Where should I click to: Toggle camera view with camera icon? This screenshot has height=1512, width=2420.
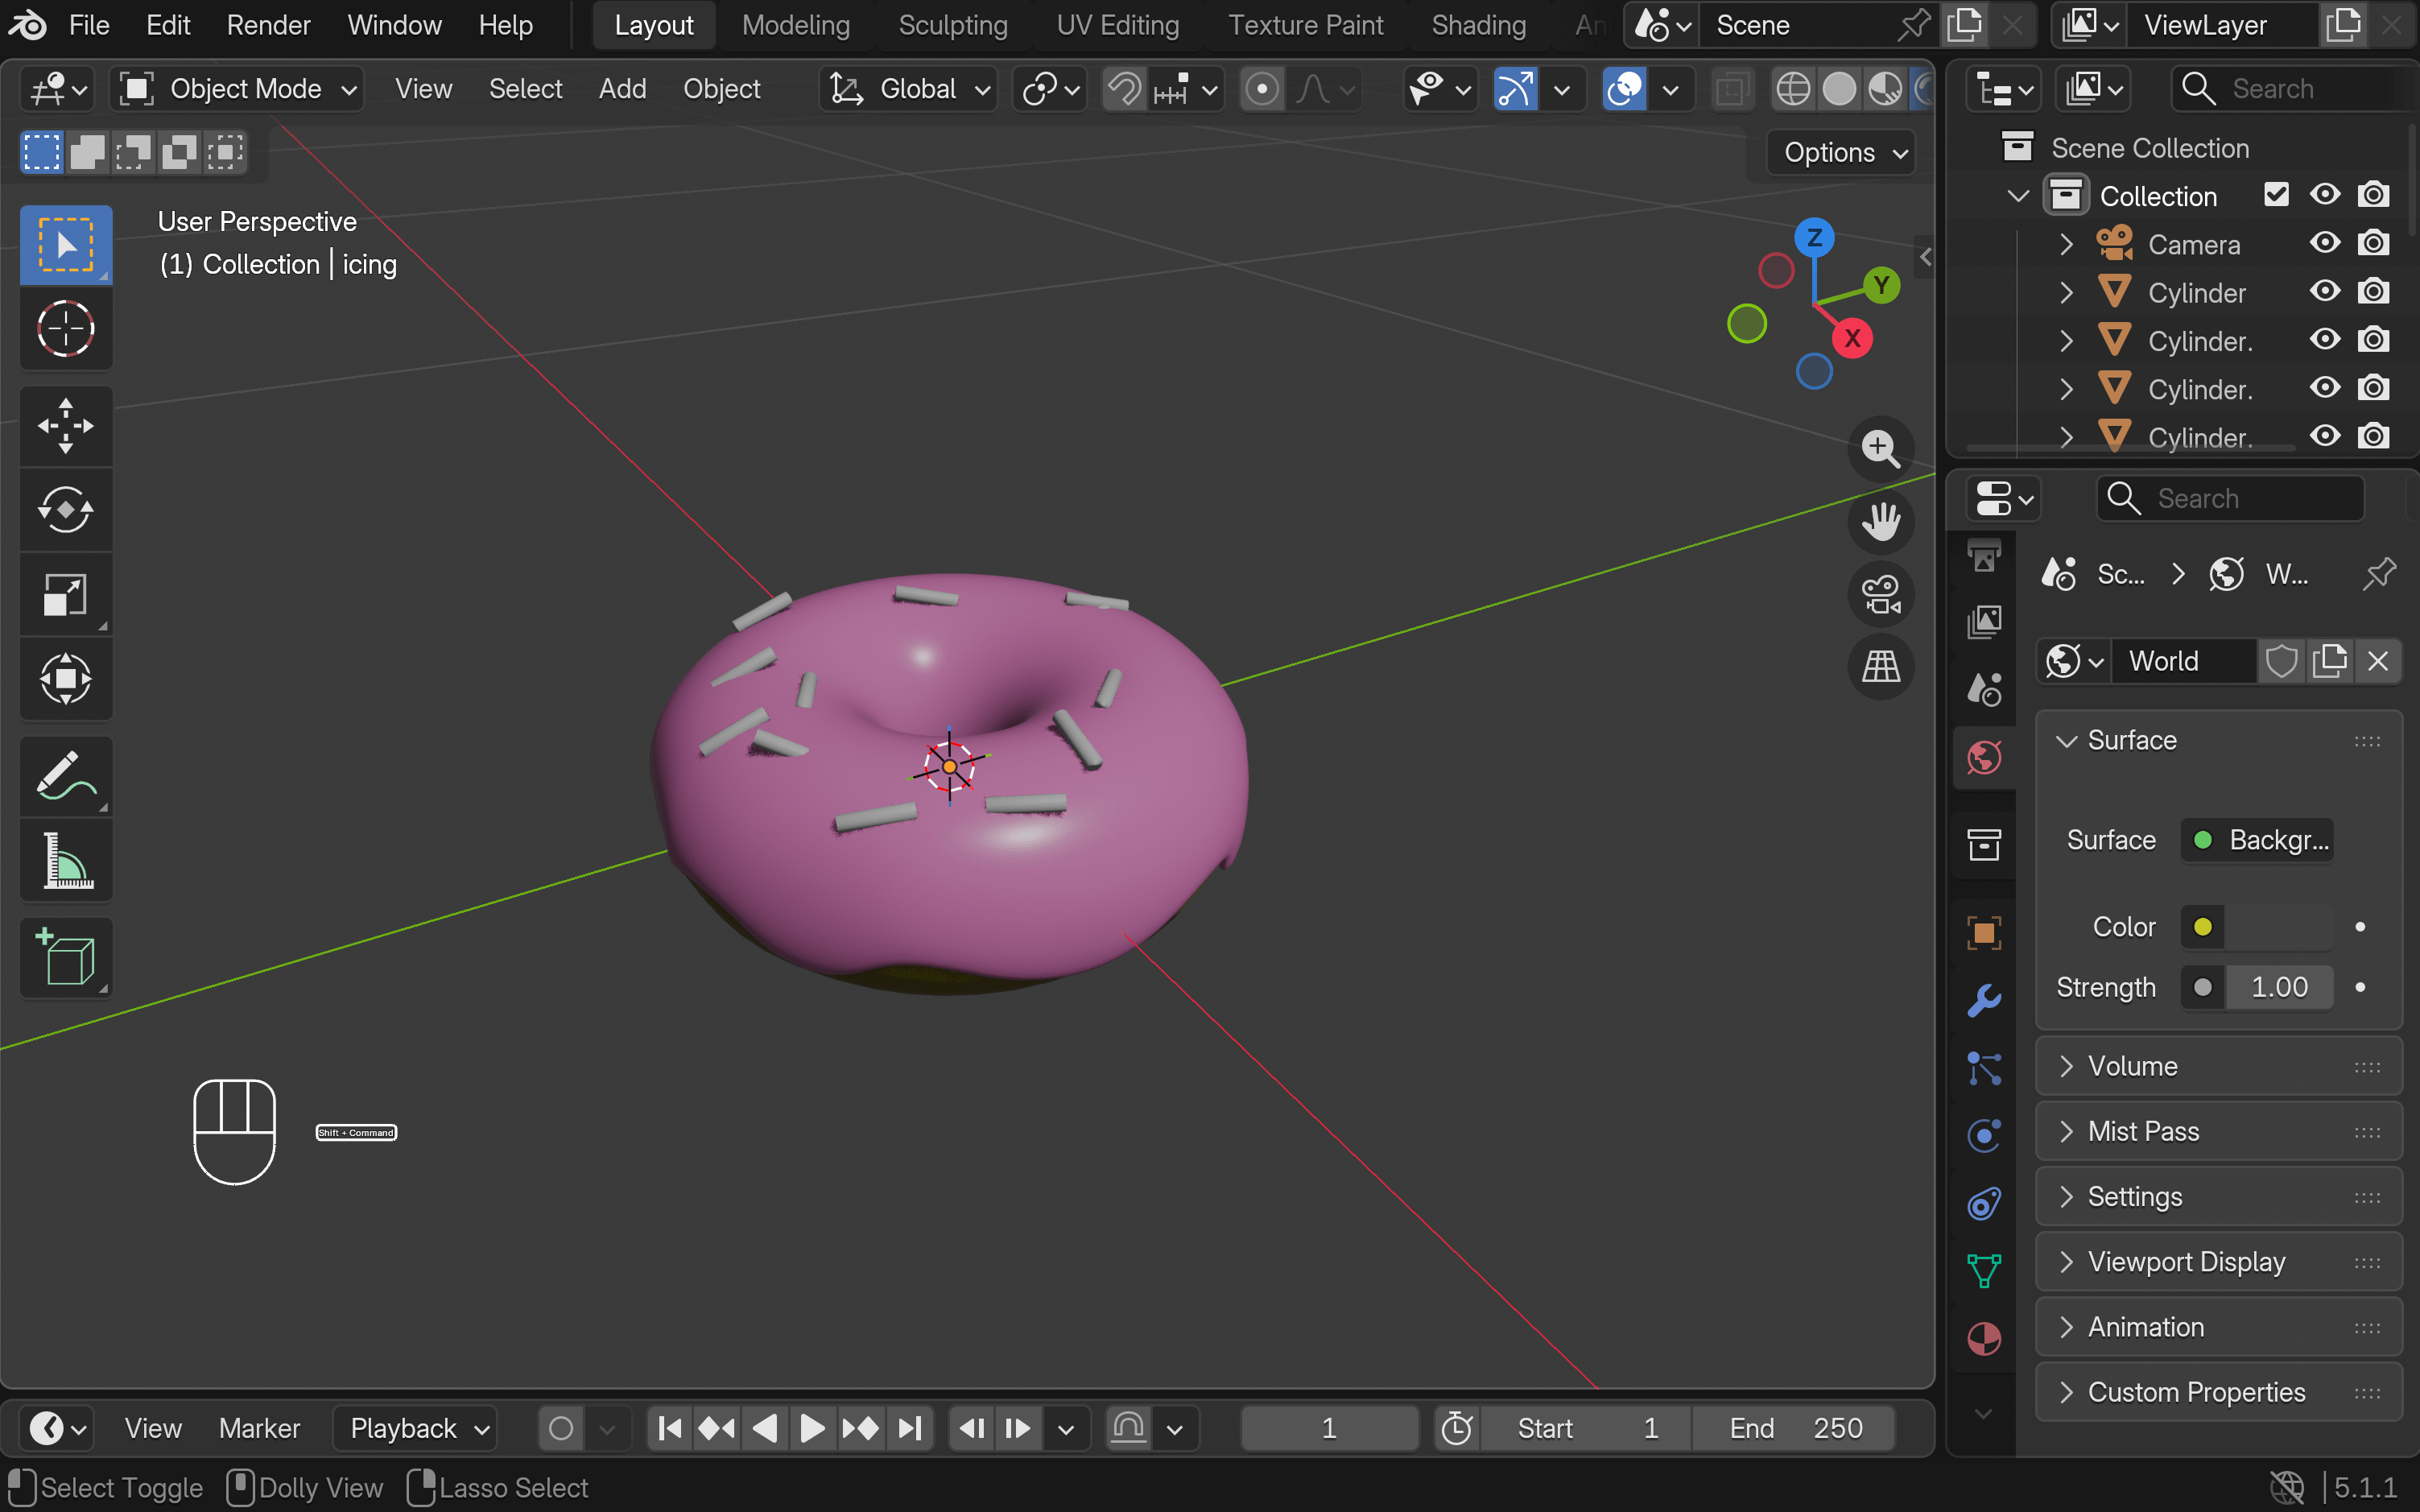click(x=1881, y=594)
